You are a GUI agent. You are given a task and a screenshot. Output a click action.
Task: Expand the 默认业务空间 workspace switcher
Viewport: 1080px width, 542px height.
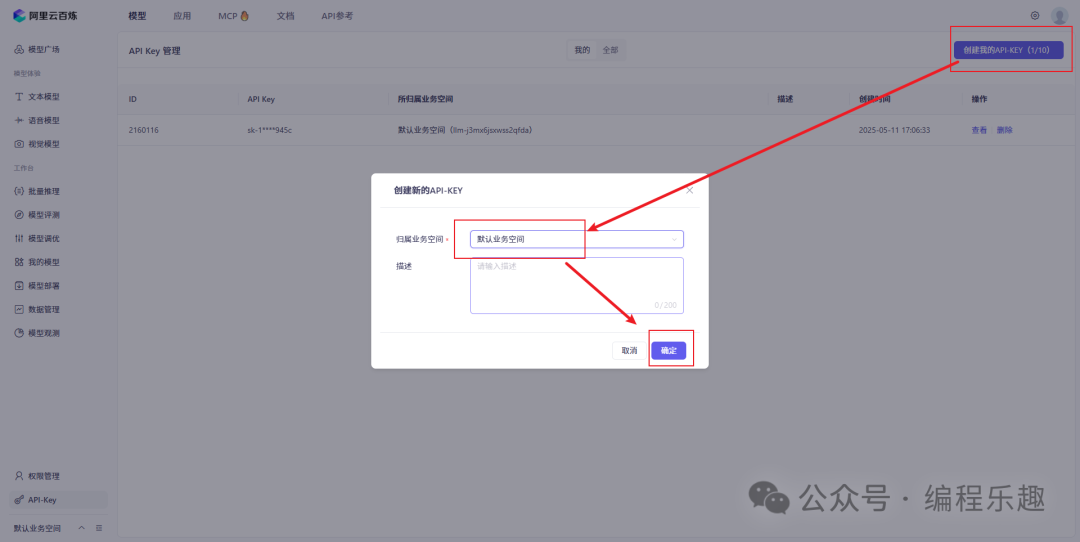coord(48,528)
